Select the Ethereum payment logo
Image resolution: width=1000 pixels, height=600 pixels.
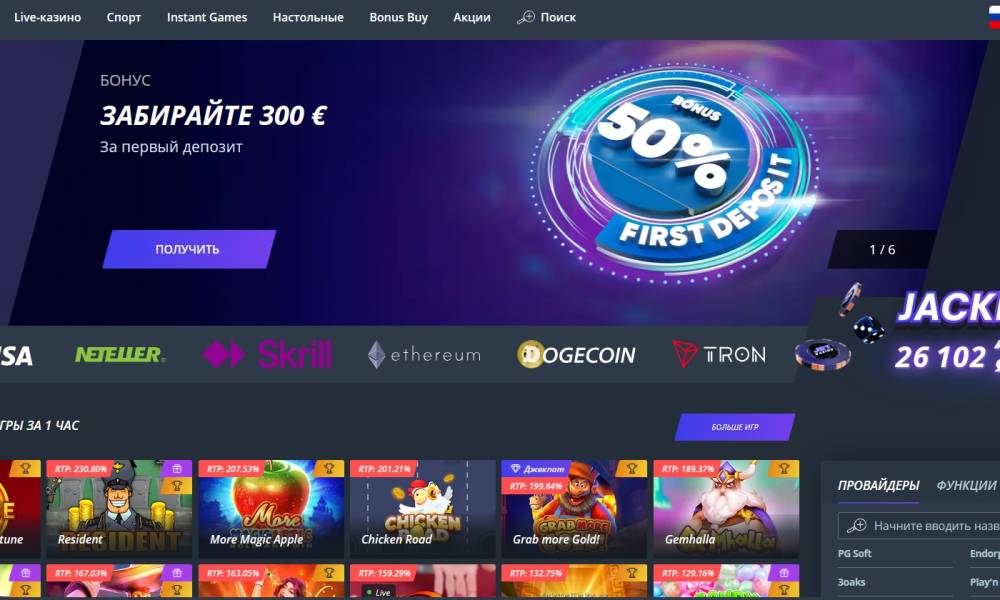click(424, 355)
